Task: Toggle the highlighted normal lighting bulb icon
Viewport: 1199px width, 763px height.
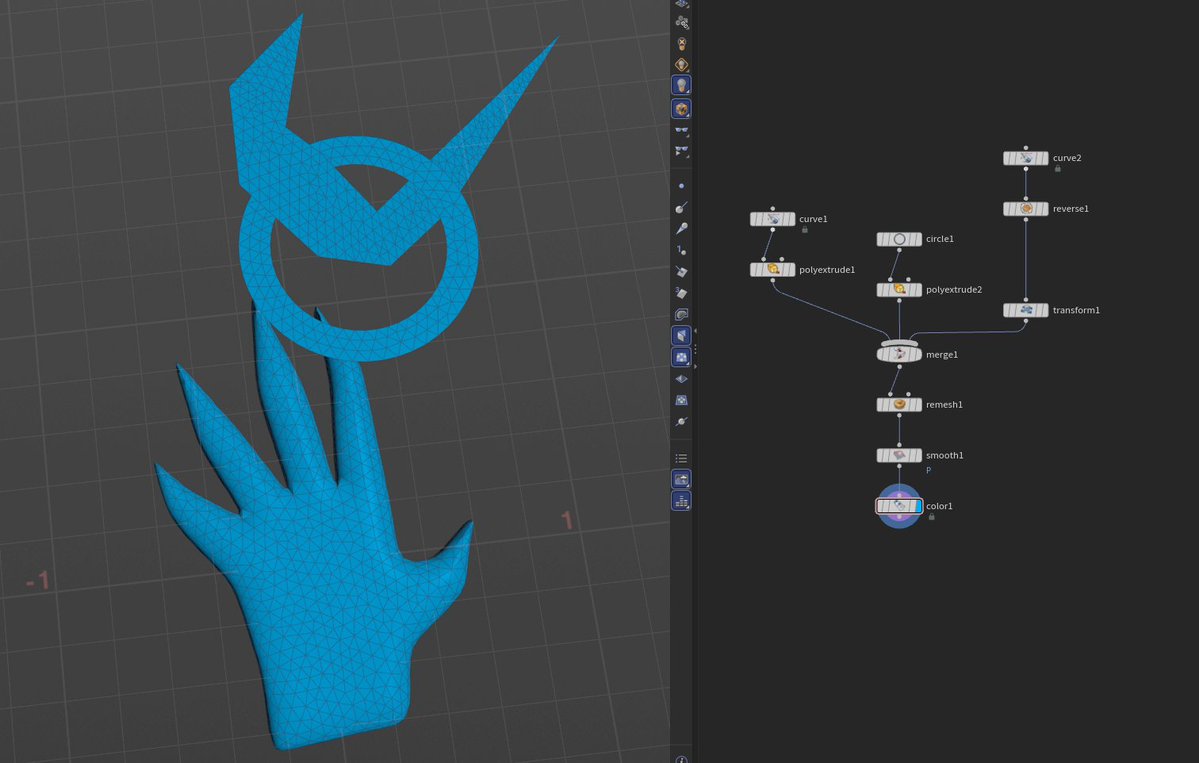Action: tap(681, 86)
